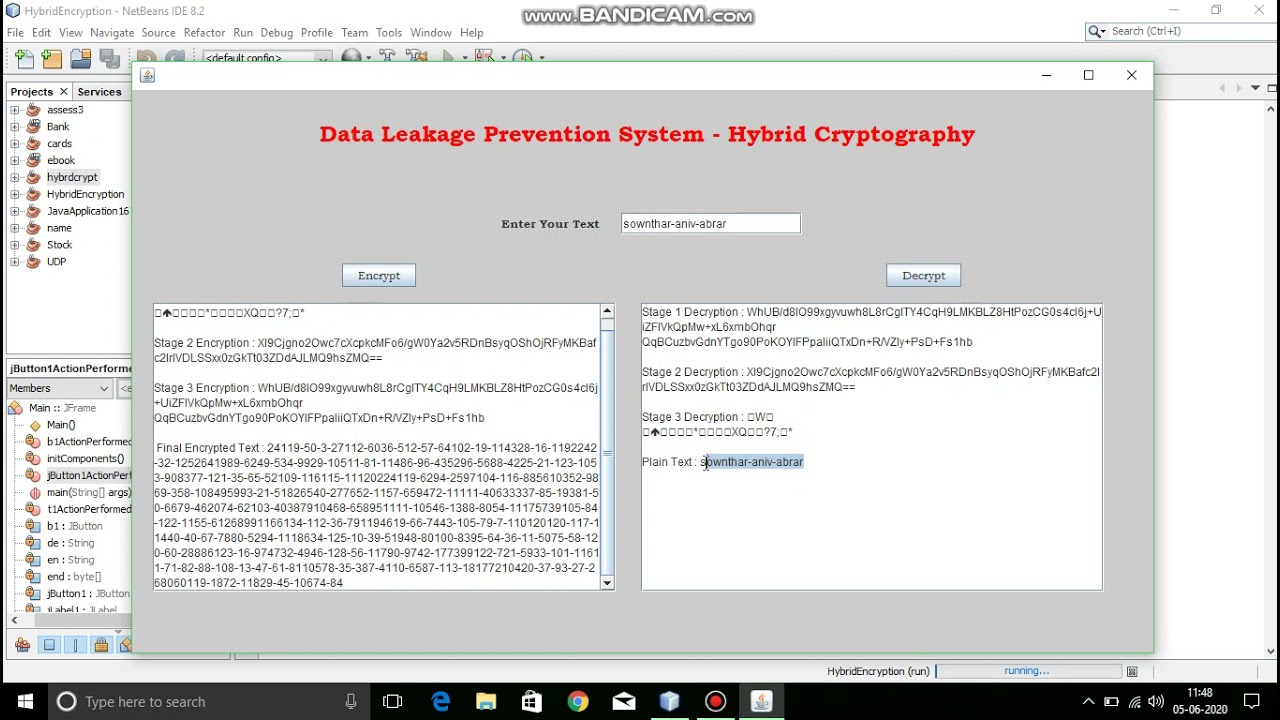Open the default config dropdown
The width and height of the screenshot is (1280, 720).
click(267, 58)
